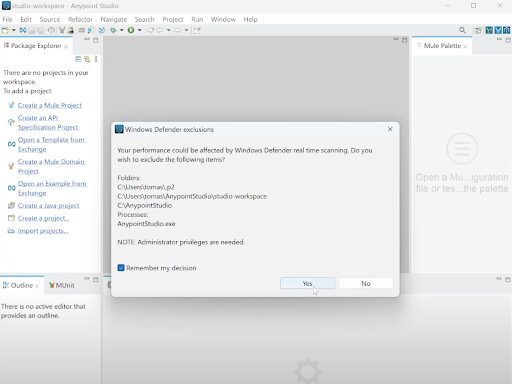Click the 'AnypointStudio.exe' process text
The image size is (512, 384).
(x=146, y=224)
